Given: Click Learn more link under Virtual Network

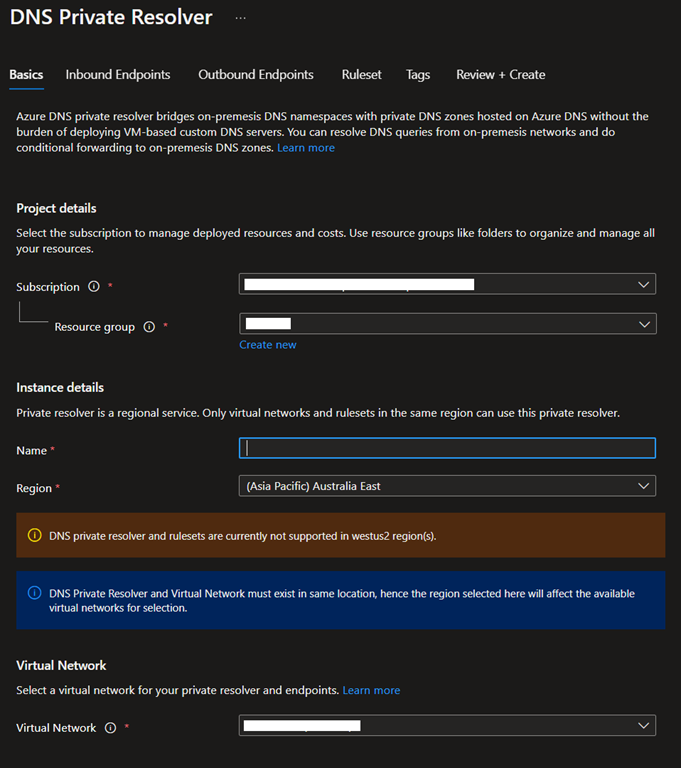Looking at the screenshot, I should [371, 690].
